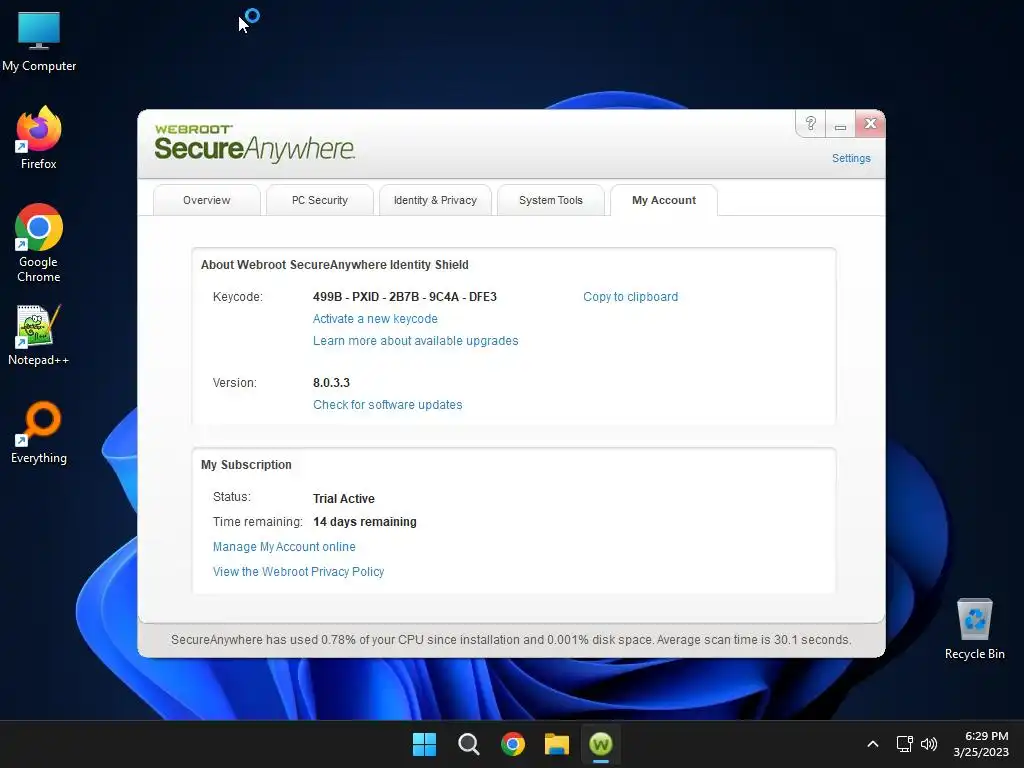Switch to the PC Security tab
Viewport: 1024px width, 768px height.
[x=320, y=200]
